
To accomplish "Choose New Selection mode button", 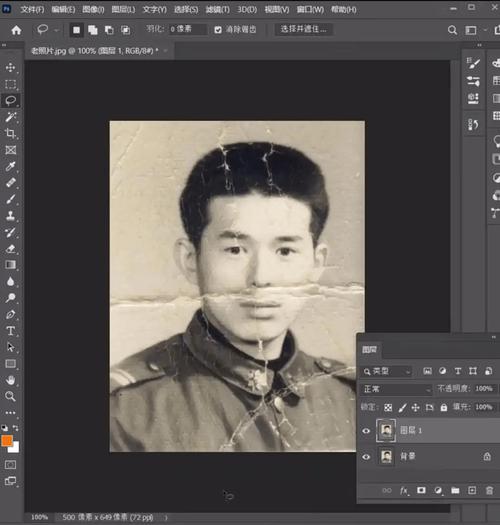I will [x=76, y=30].
